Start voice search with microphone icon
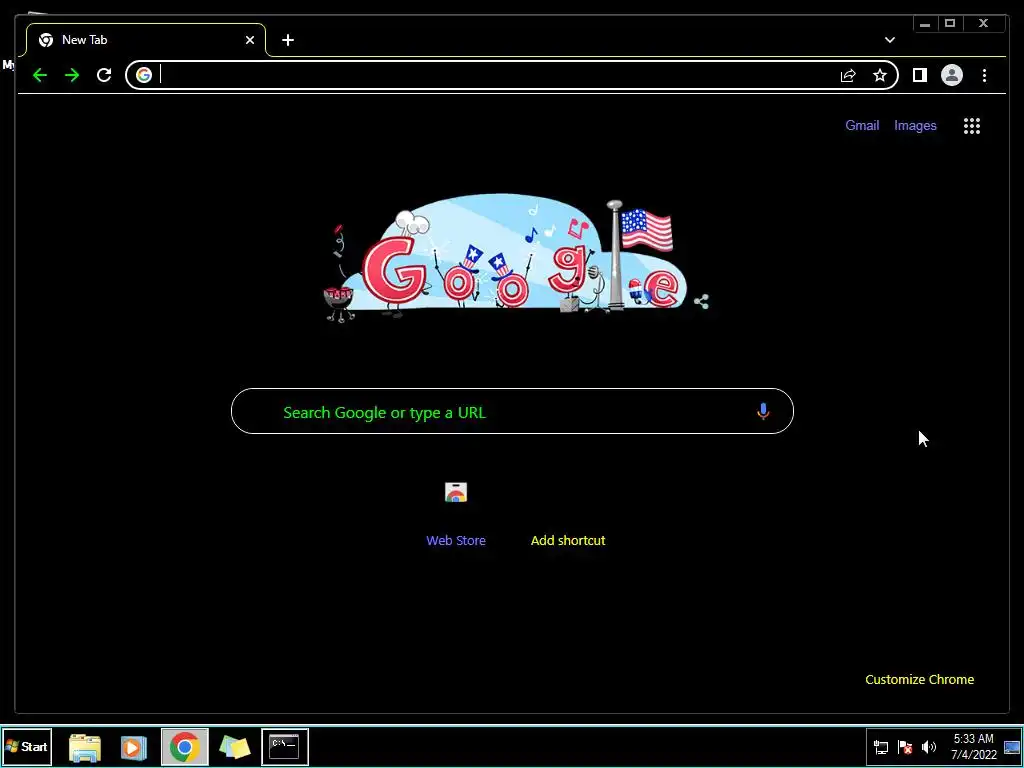1024x768 pixels. [x=763, y=411]
